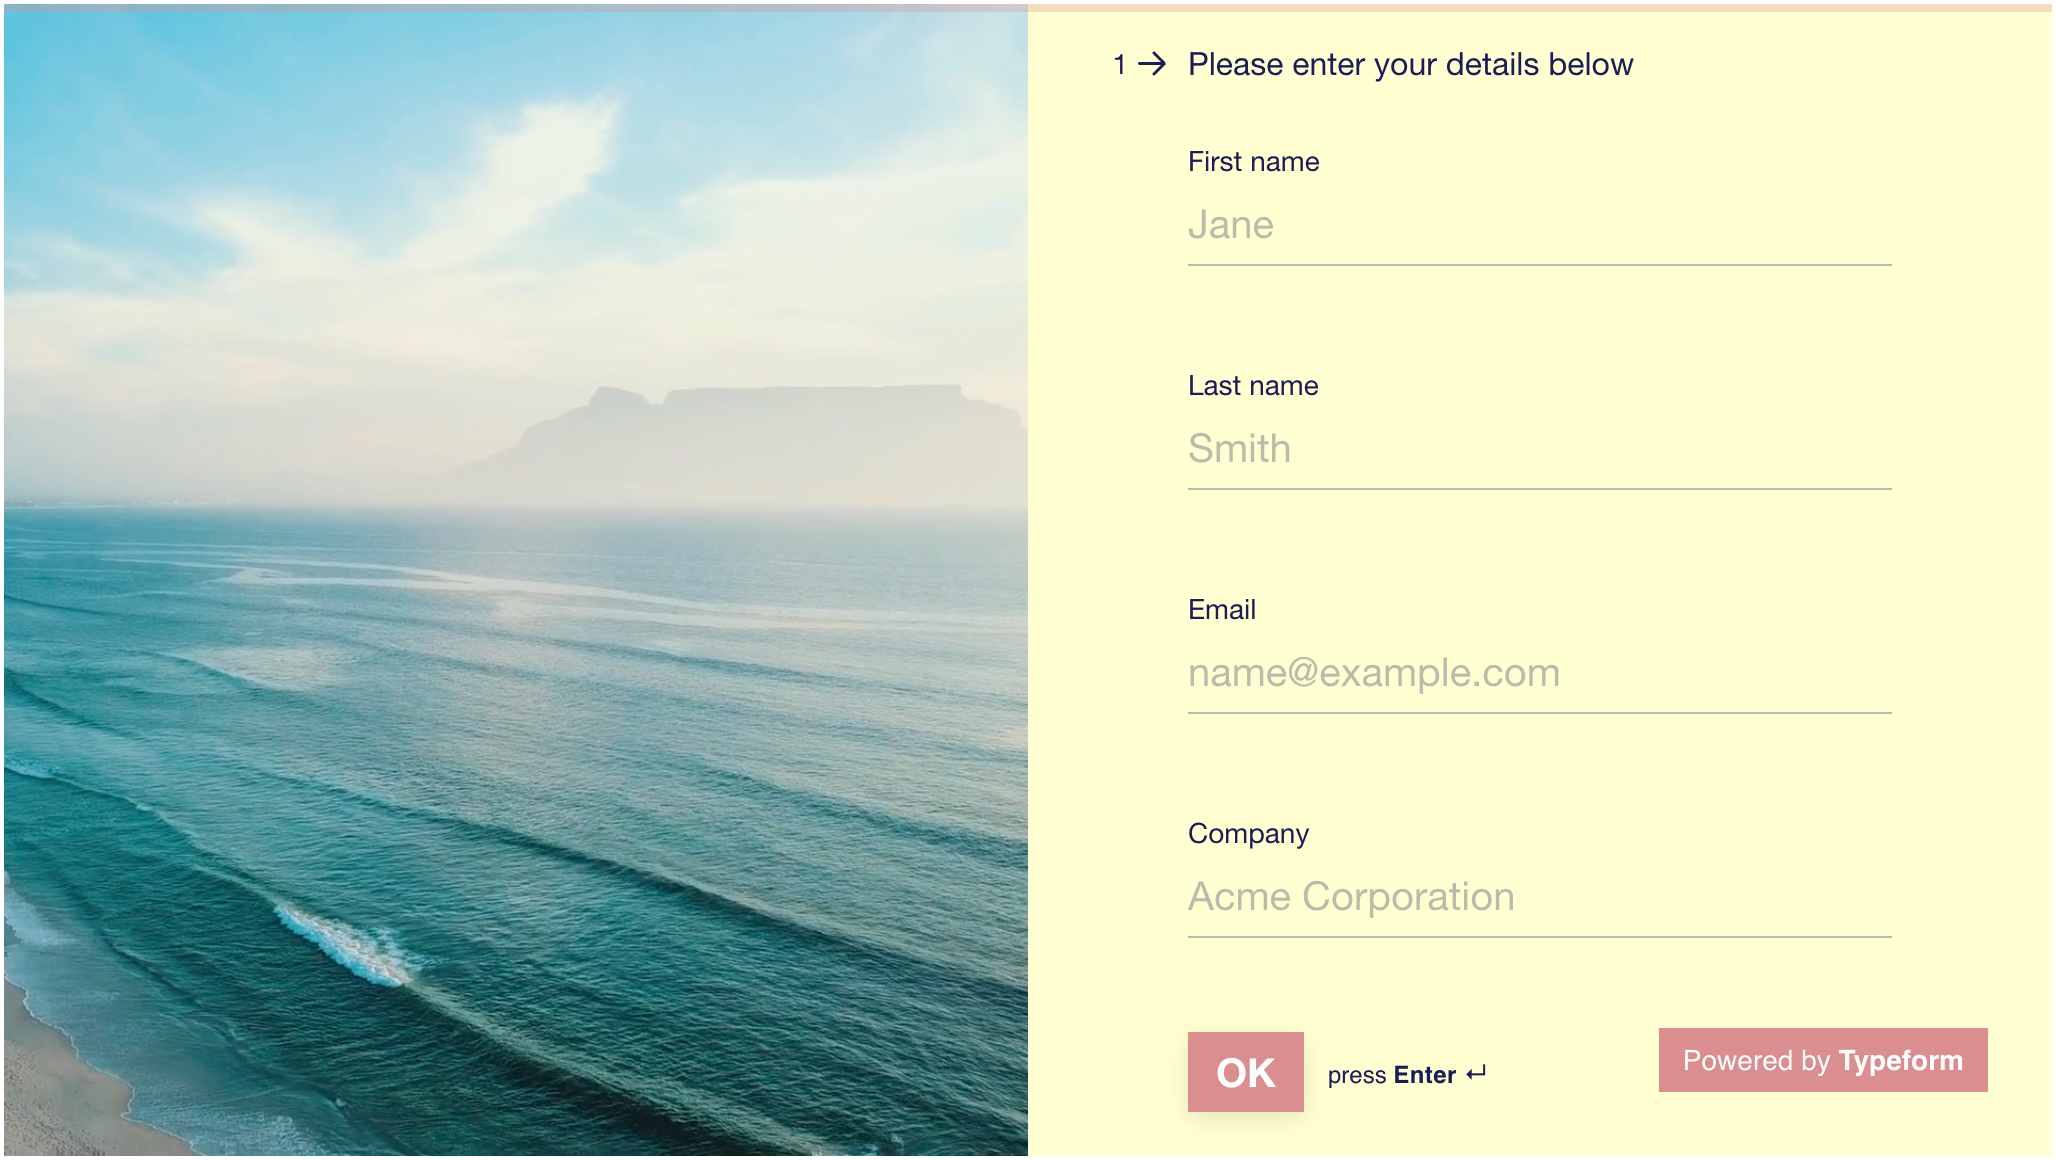Image resolution: width=2056 pixels, height=1160 pixels.
Task: Click the 'name@example.com' placeholder
Action: 1373,673
